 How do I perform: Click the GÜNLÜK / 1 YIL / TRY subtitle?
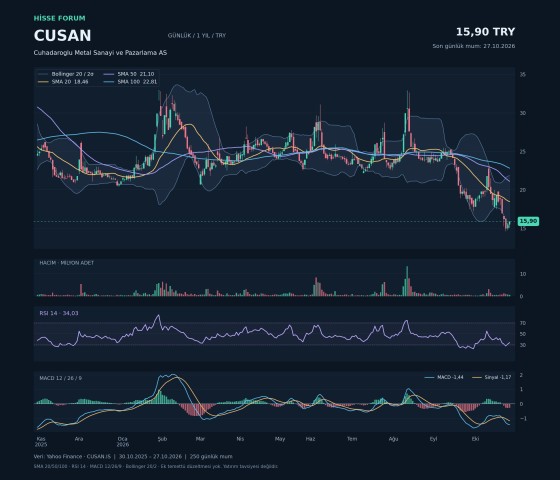197,35
